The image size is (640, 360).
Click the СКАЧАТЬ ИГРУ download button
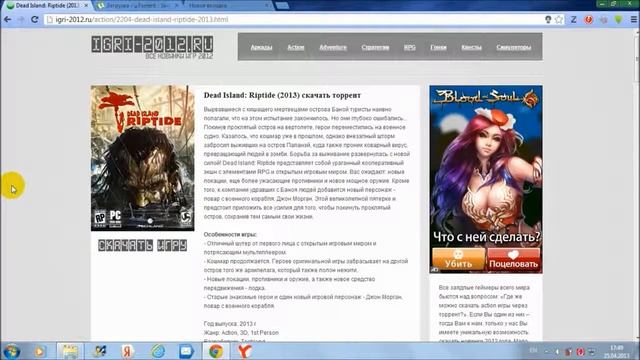(x=142, y=245)
